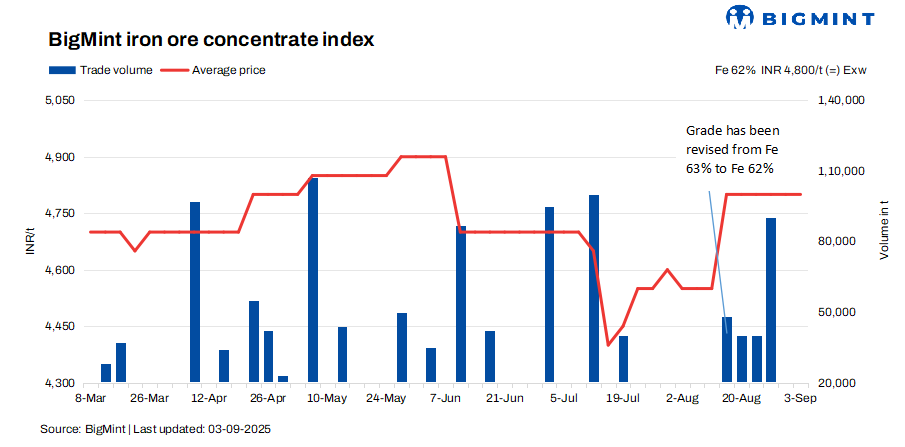The width and height of the screenshot is (905, 447).
Task: Click the 7-Jun x-axis date label
Action: (445, 398)
